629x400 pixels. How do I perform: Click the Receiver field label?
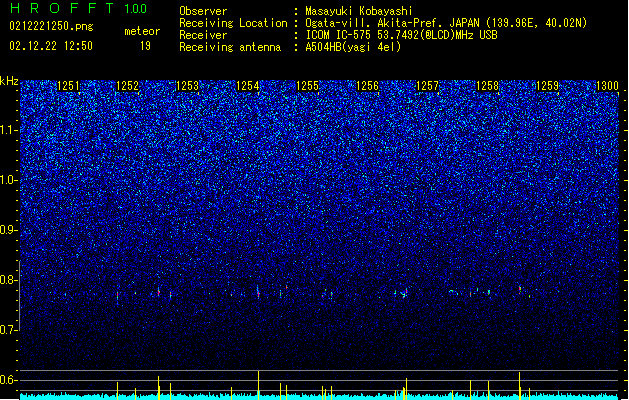coord(203,35)
